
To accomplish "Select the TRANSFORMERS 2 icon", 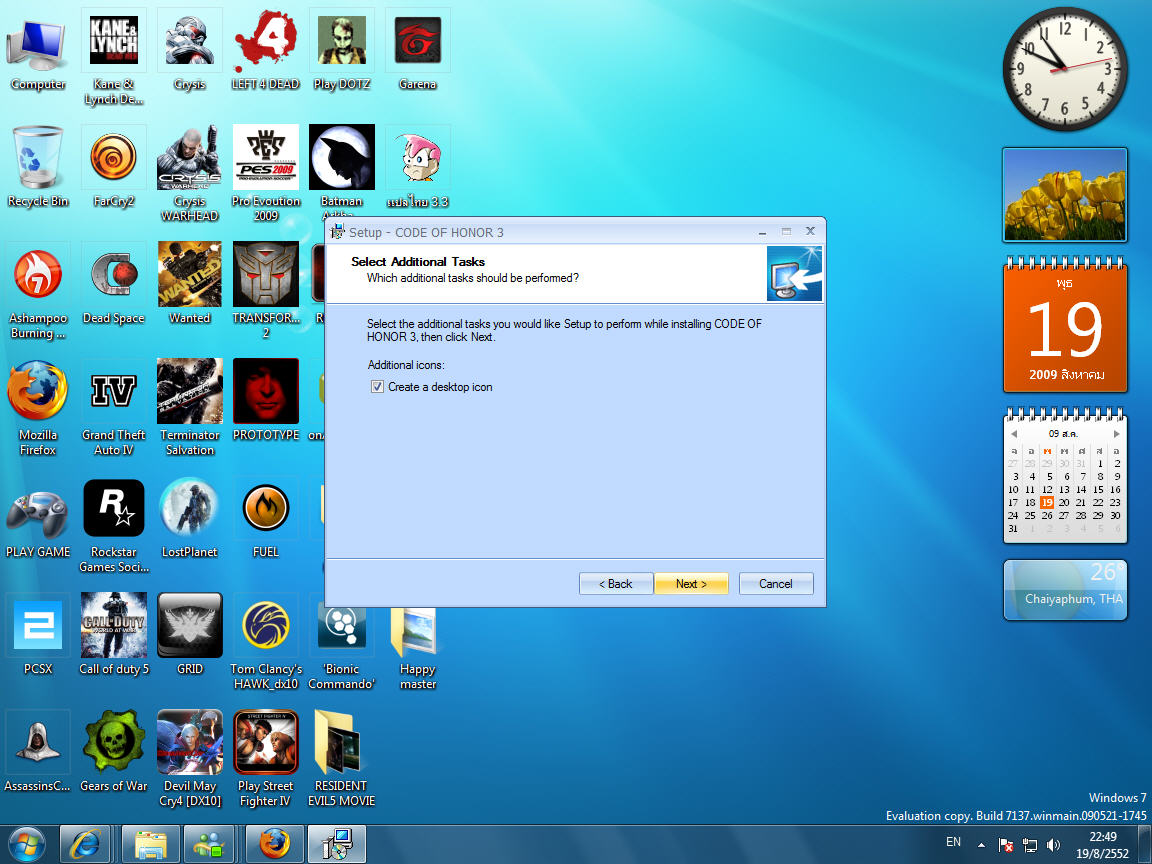I will pyautogui.click(x=266, y=292).
